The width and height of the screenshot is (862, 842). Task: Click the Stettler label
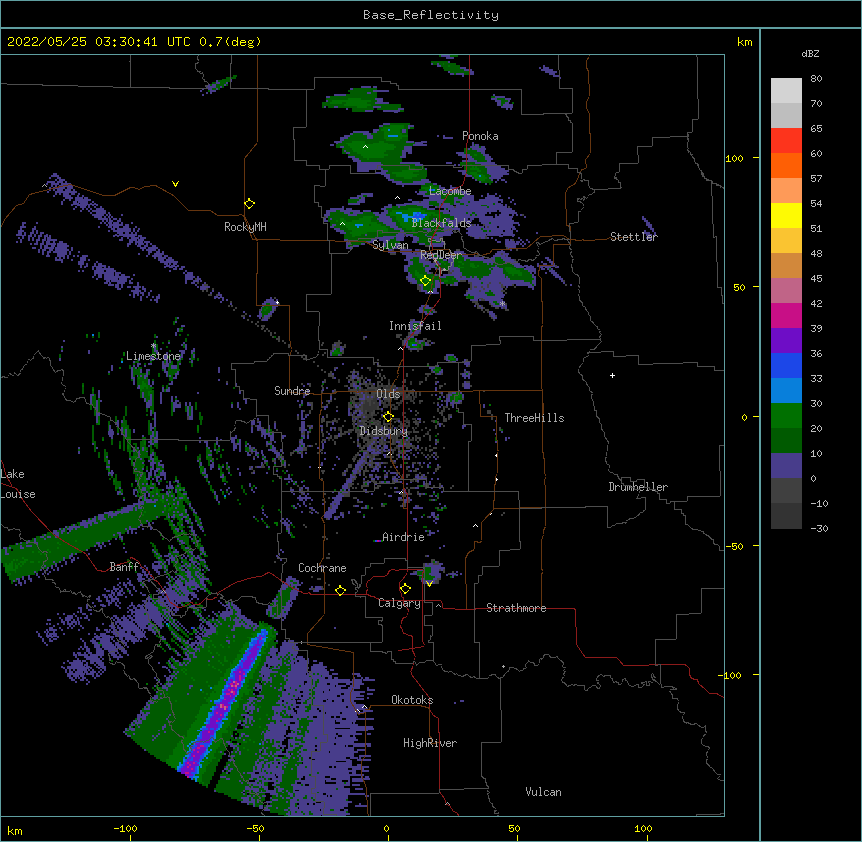click(634, 237)
